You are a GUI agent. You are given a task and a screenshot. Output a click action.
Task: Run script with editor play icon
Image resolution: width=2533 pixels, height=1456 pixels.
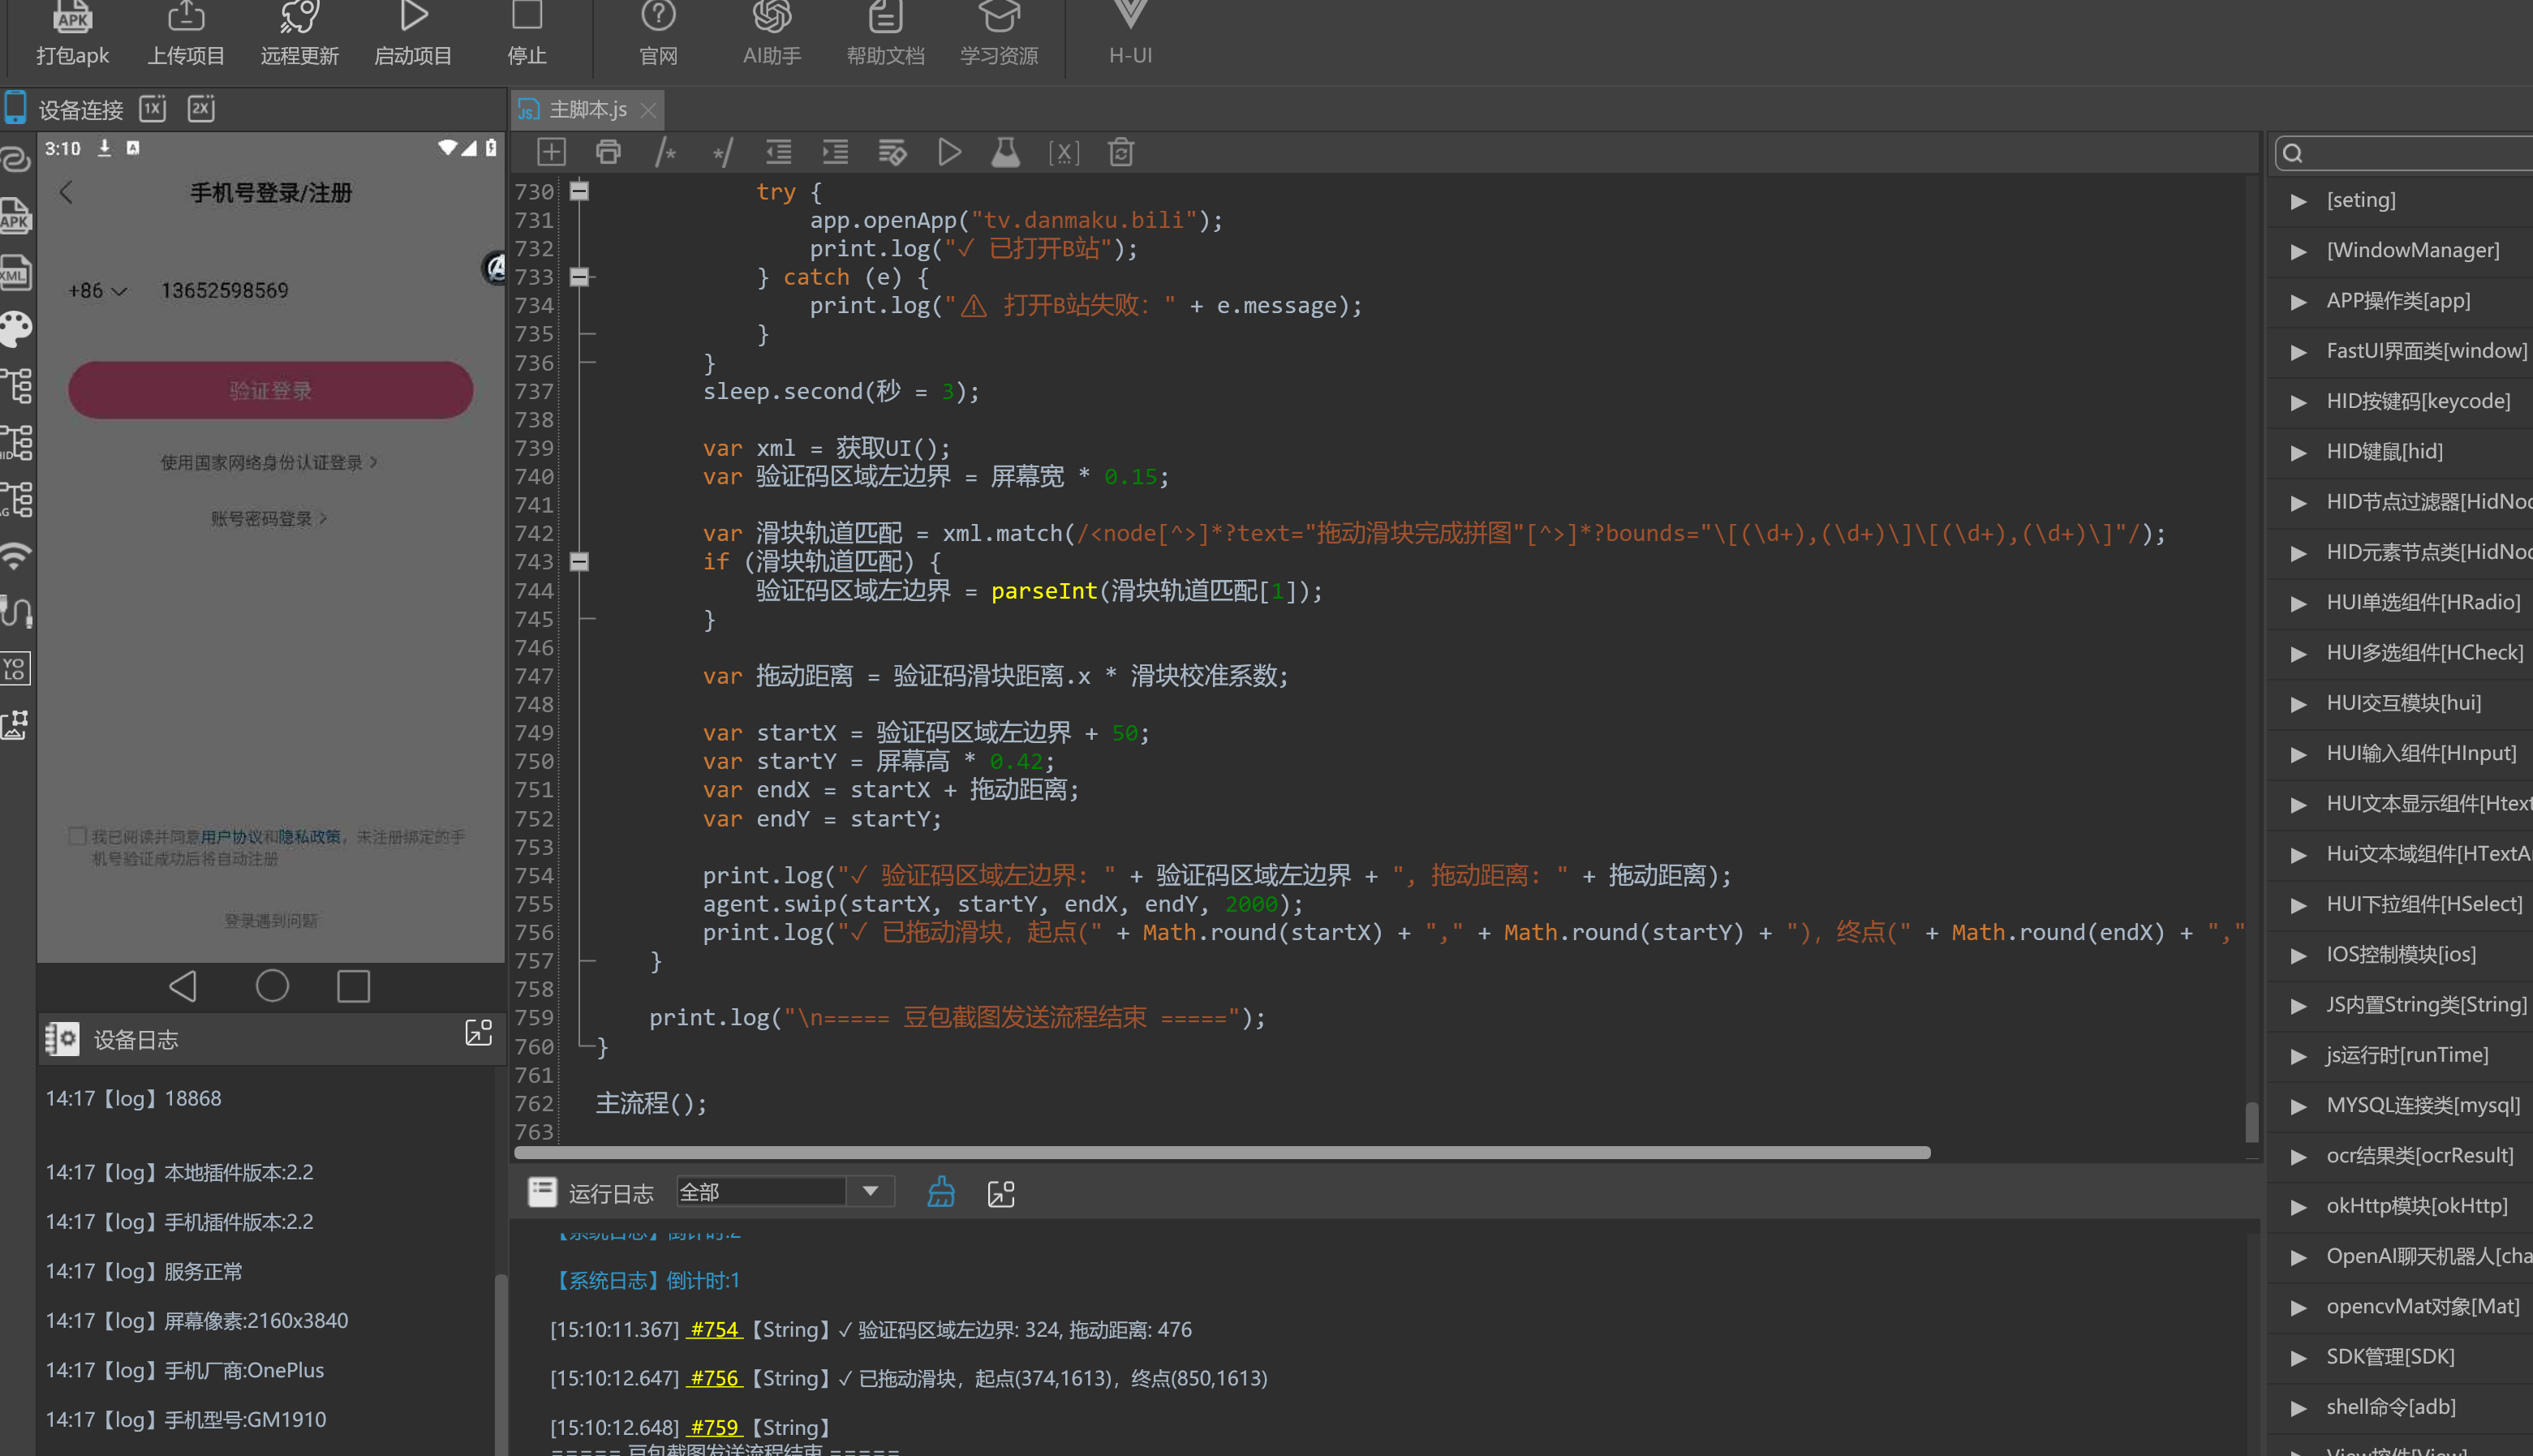949,152
